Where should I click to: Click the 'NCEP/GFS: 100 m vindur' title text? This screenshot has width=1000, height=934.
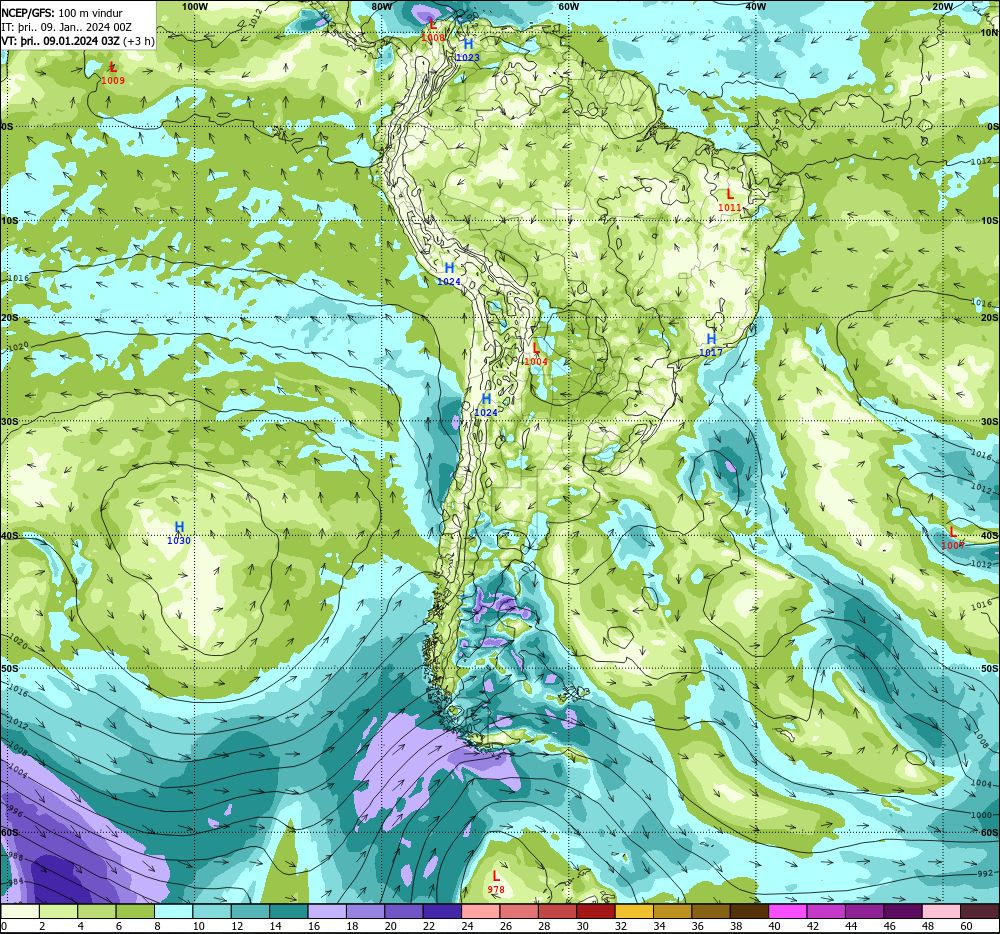62,13
